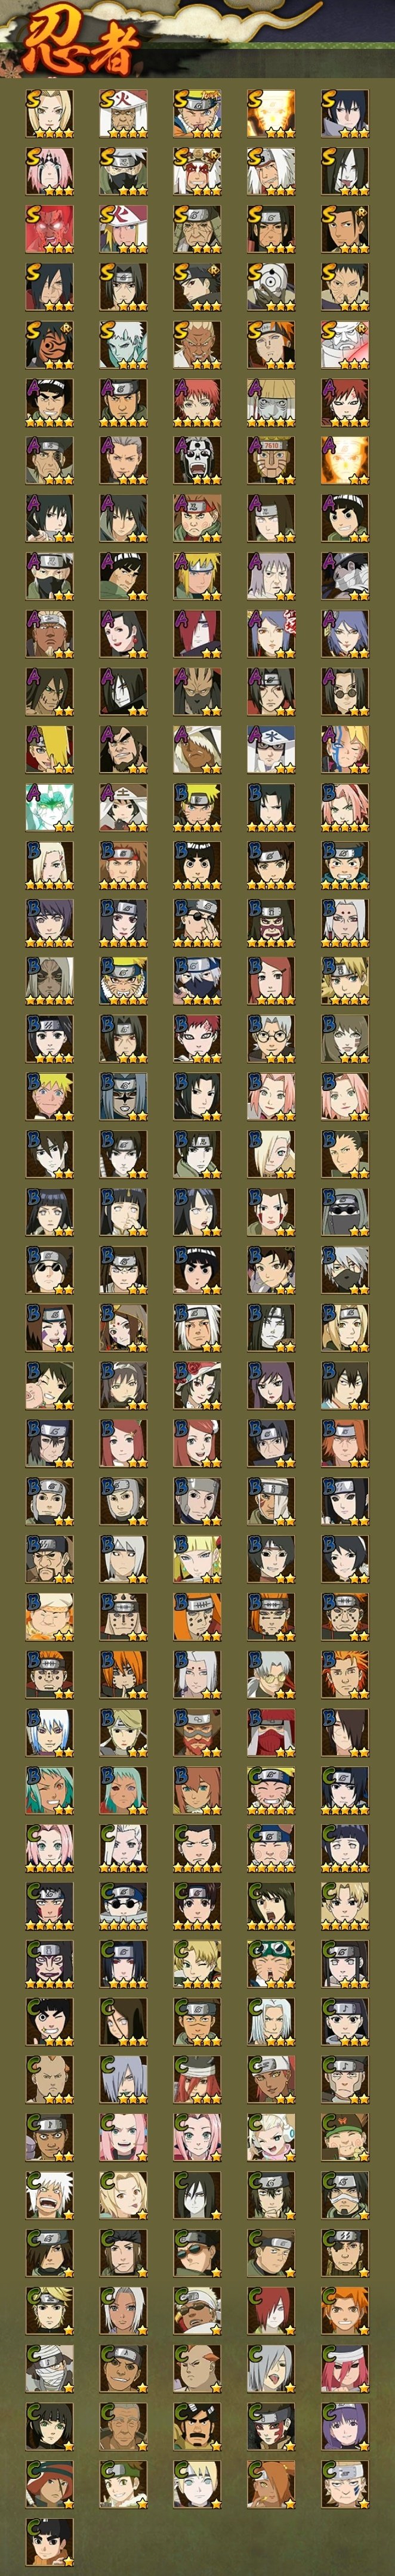Pick the A-rank ninja with round sunglasses
Screen dimensions: 395x2576
(x=345, y=691)
